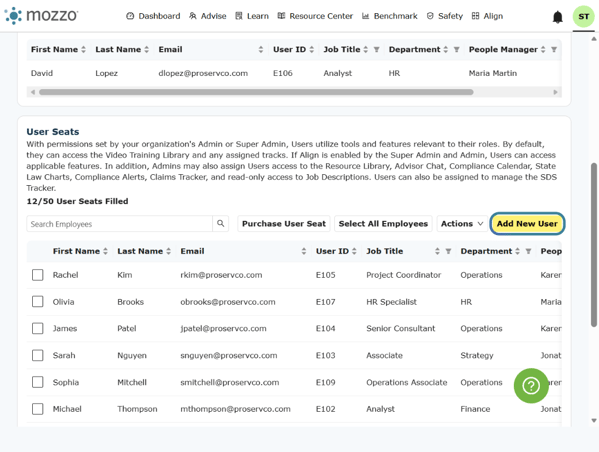This screenshot has height=452, width=599.
Task: Select Olivia Brooks' checkbox
Action: point(37,301)
